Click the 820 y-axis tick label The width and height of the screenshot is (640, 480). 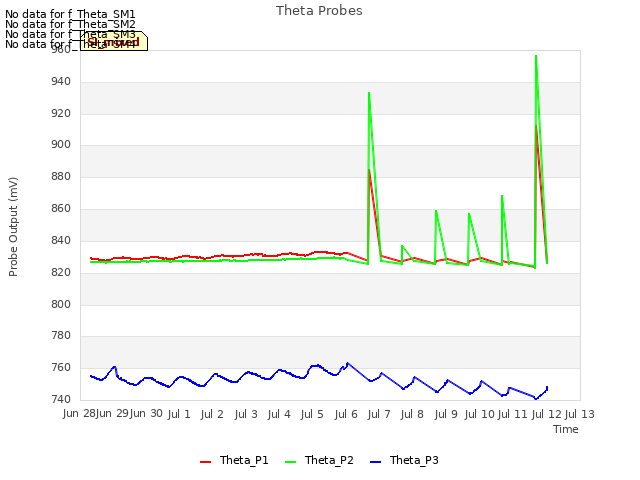[61, 272]
